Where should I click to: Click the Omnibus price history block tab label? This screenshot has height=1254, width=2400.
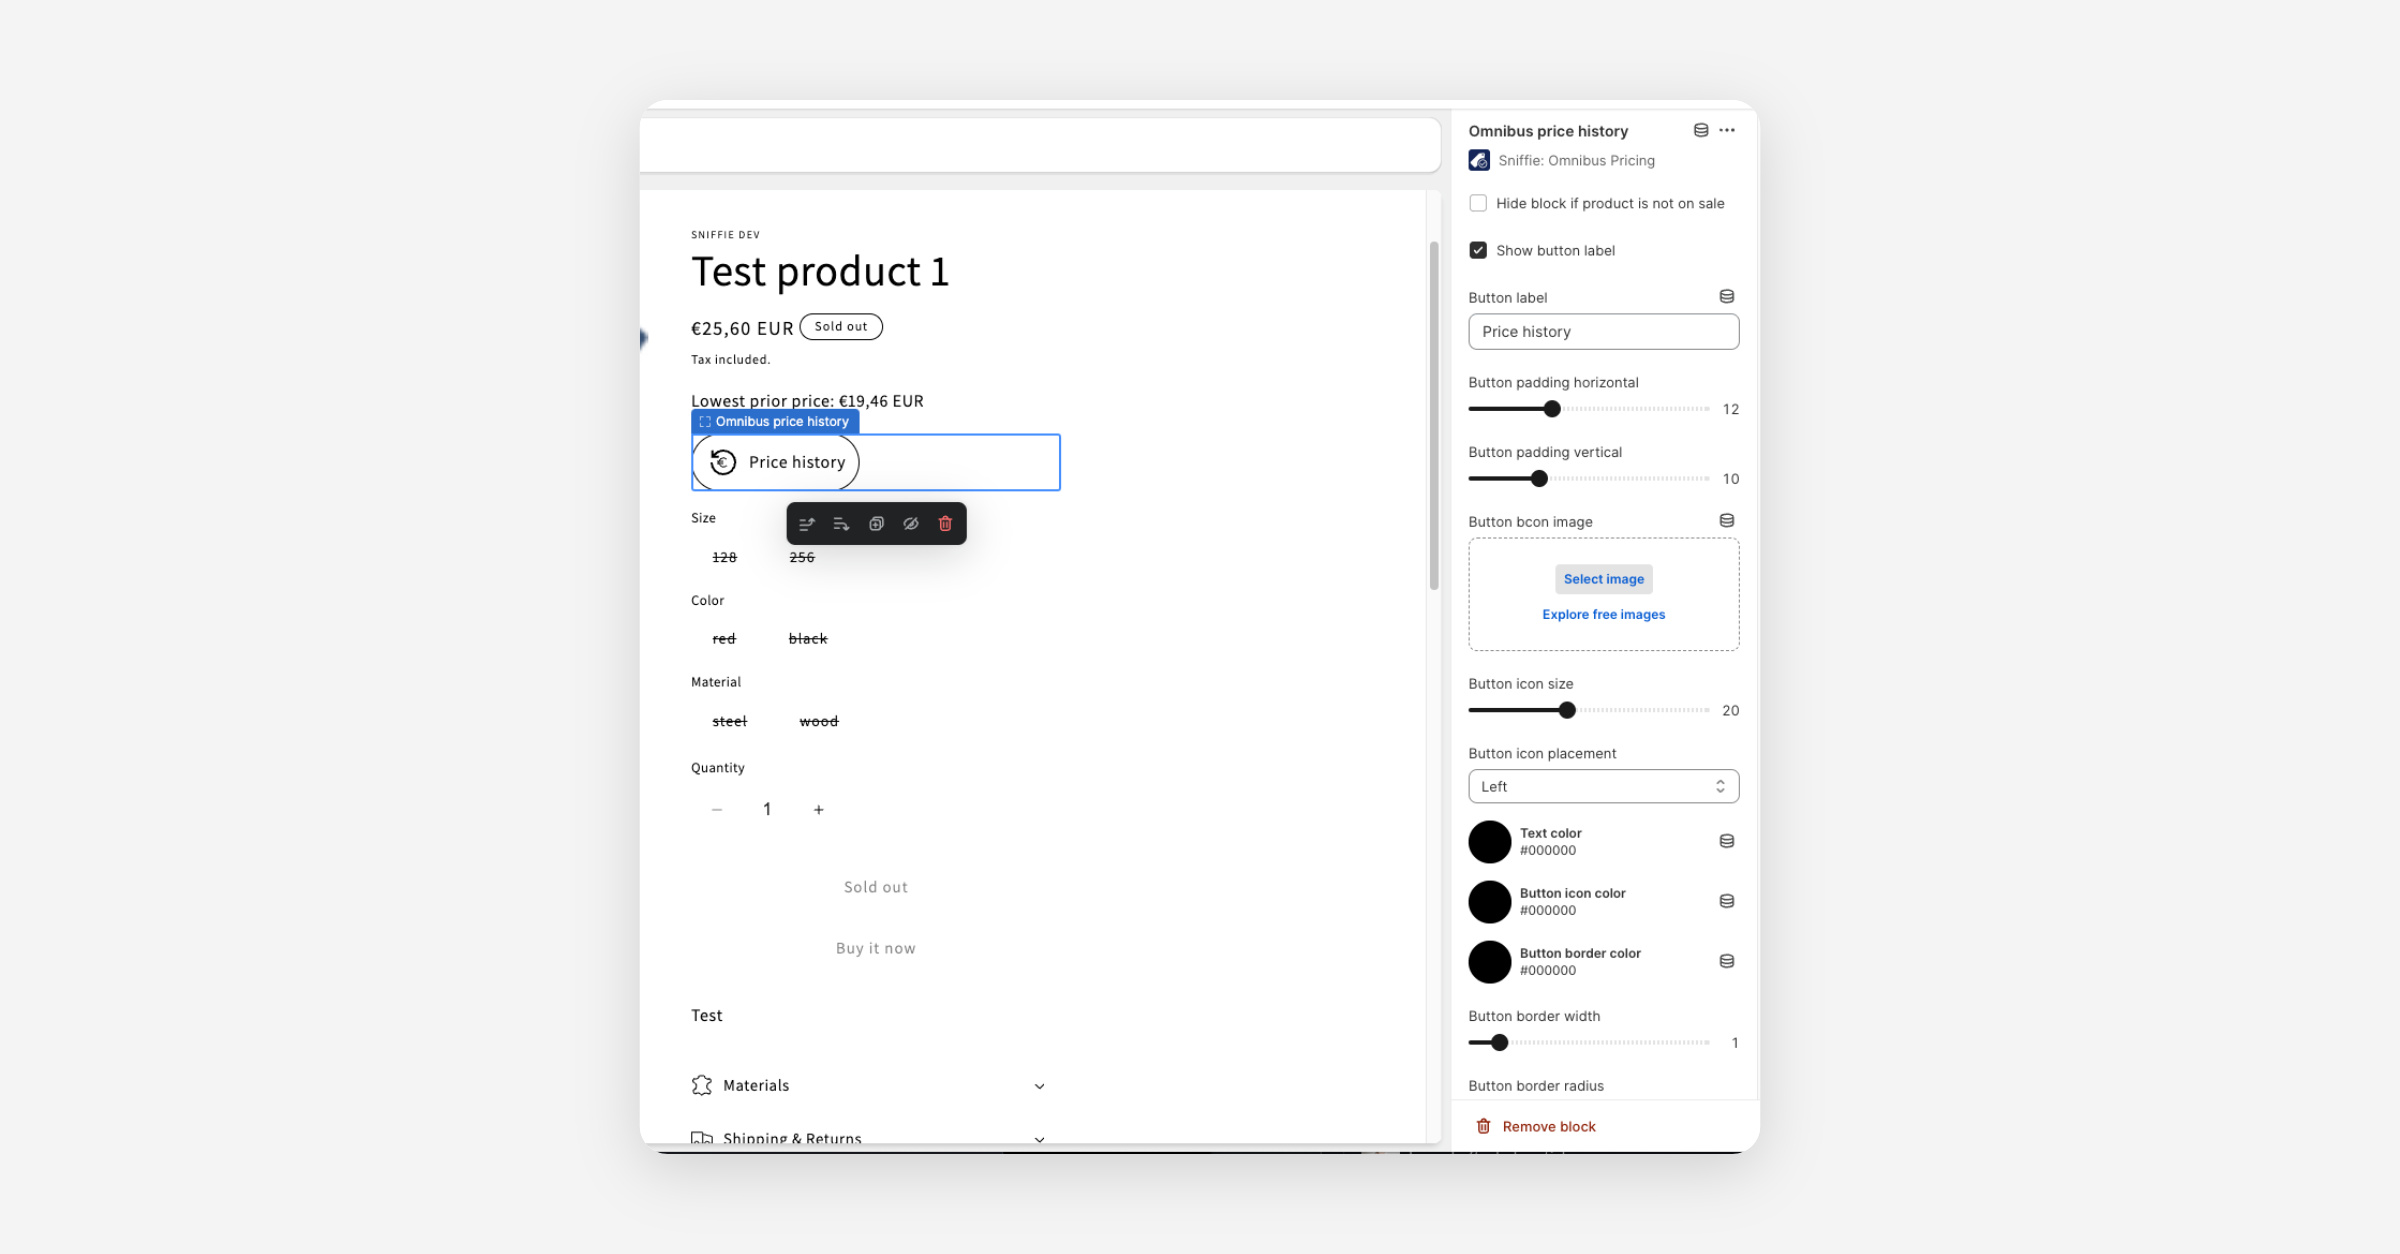pyautogui.click(x=775, y=422)
